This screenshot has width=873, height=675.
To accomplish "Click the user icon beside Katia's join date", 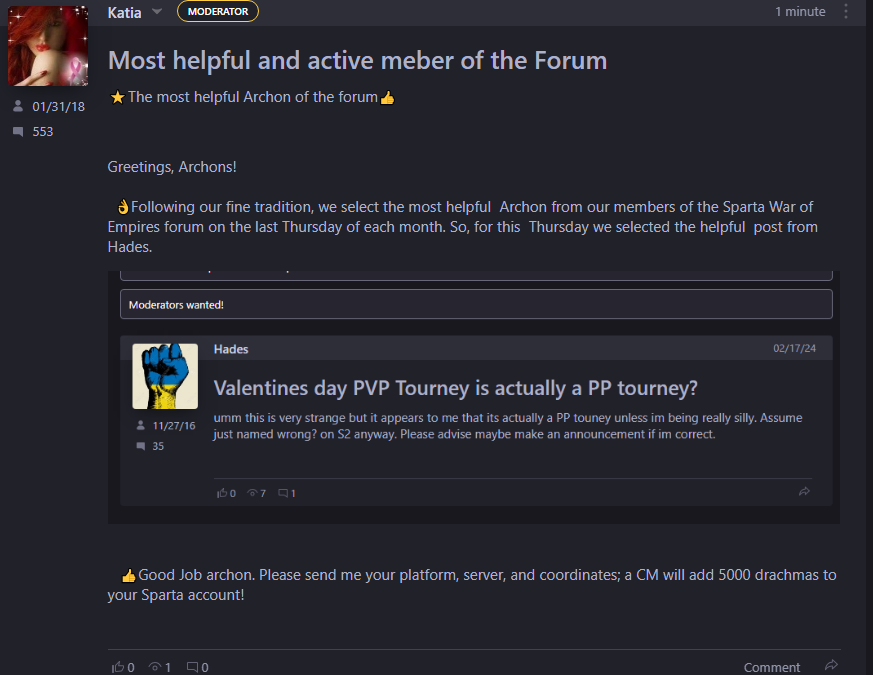I will click(x=18, y=106).
